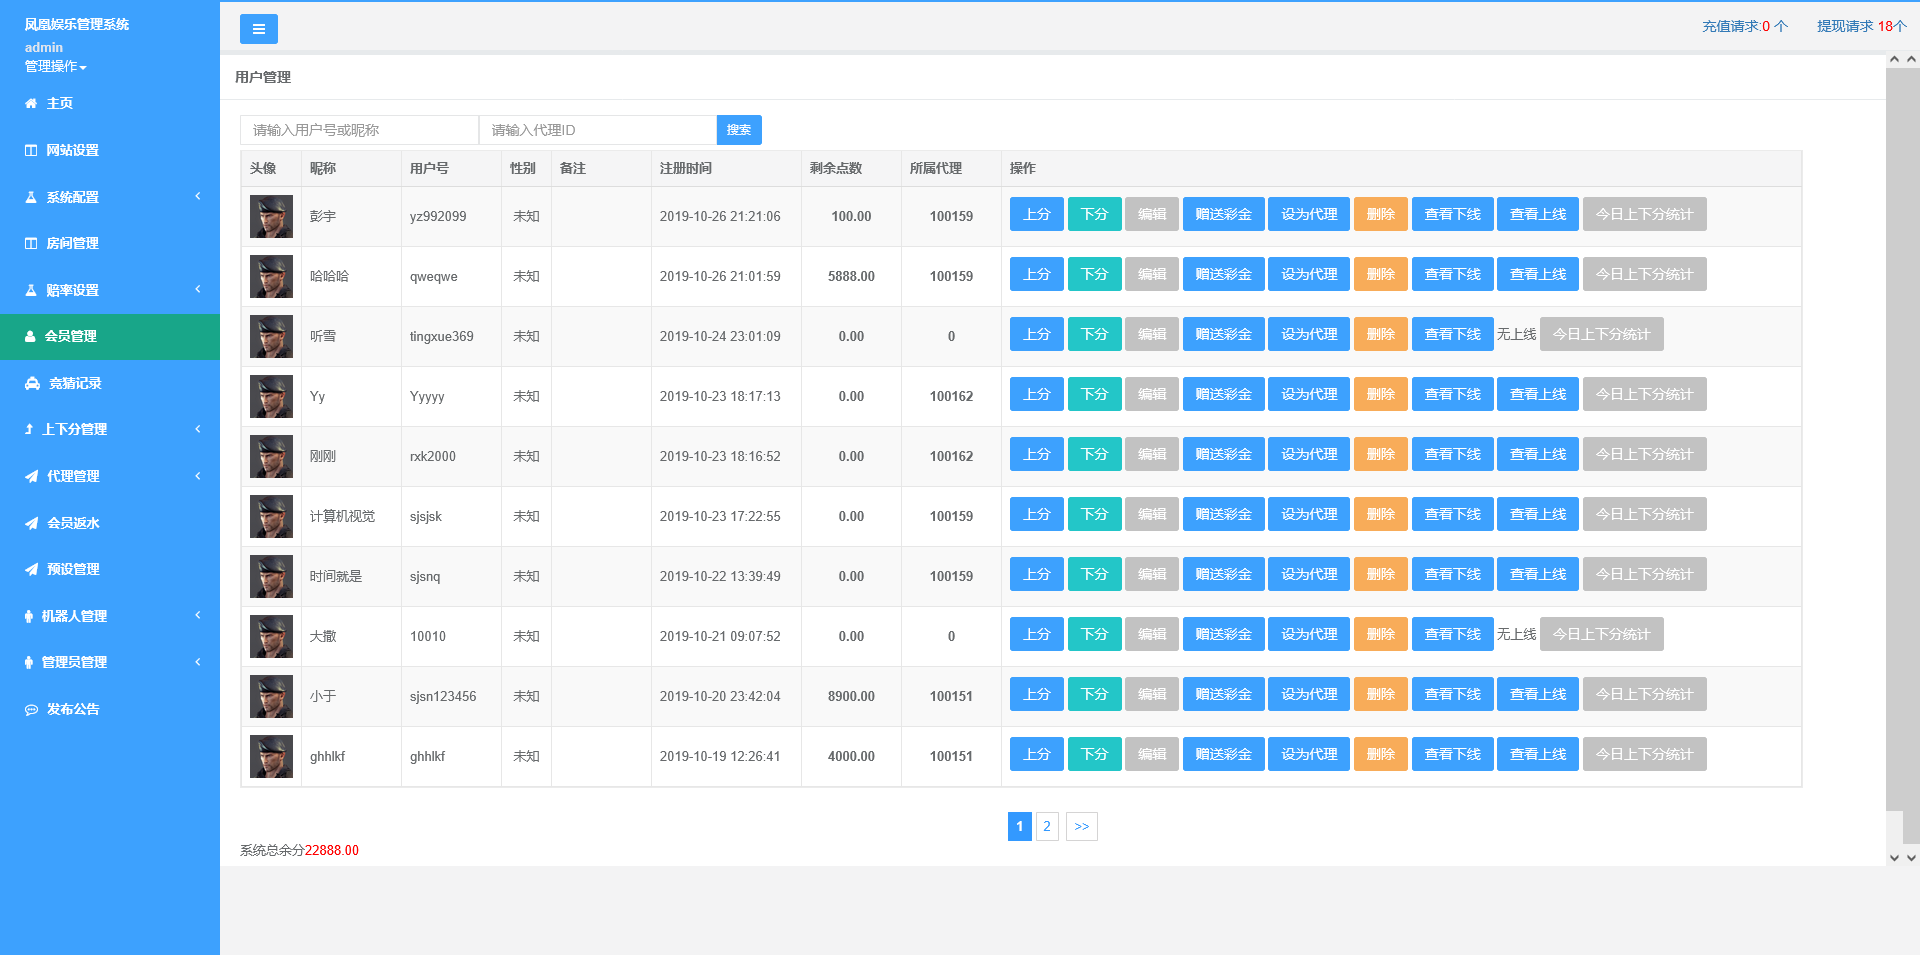Click the avatar thumbnail of user 听雪
This screenshot has width=1920, height=955.
[x=271, y=337]
